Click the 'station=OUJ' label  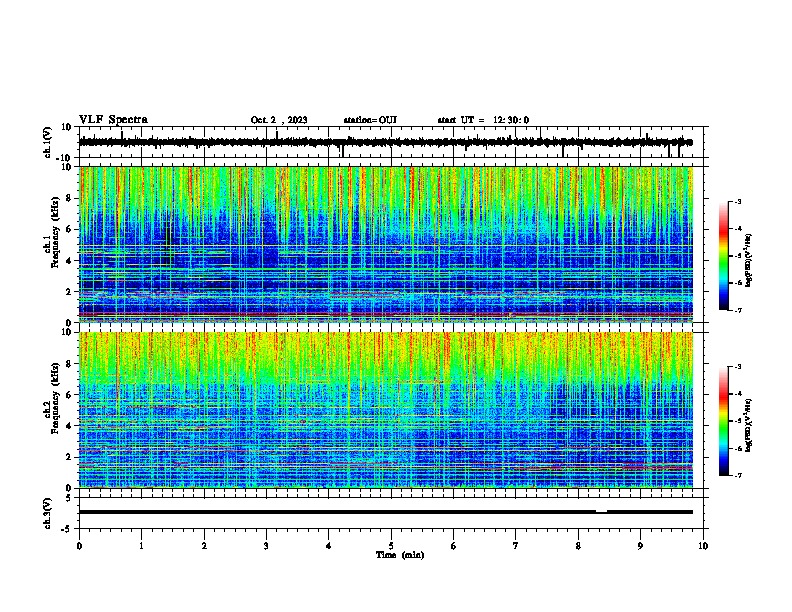click(370, 120)
